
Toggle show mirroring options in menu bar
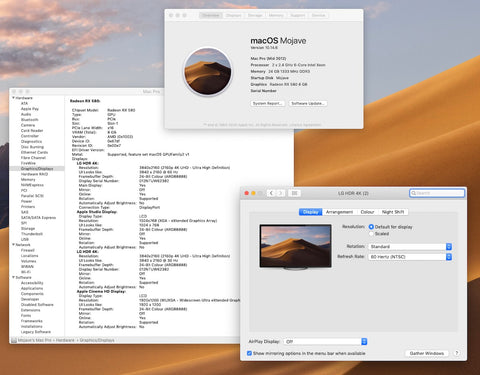249,353
